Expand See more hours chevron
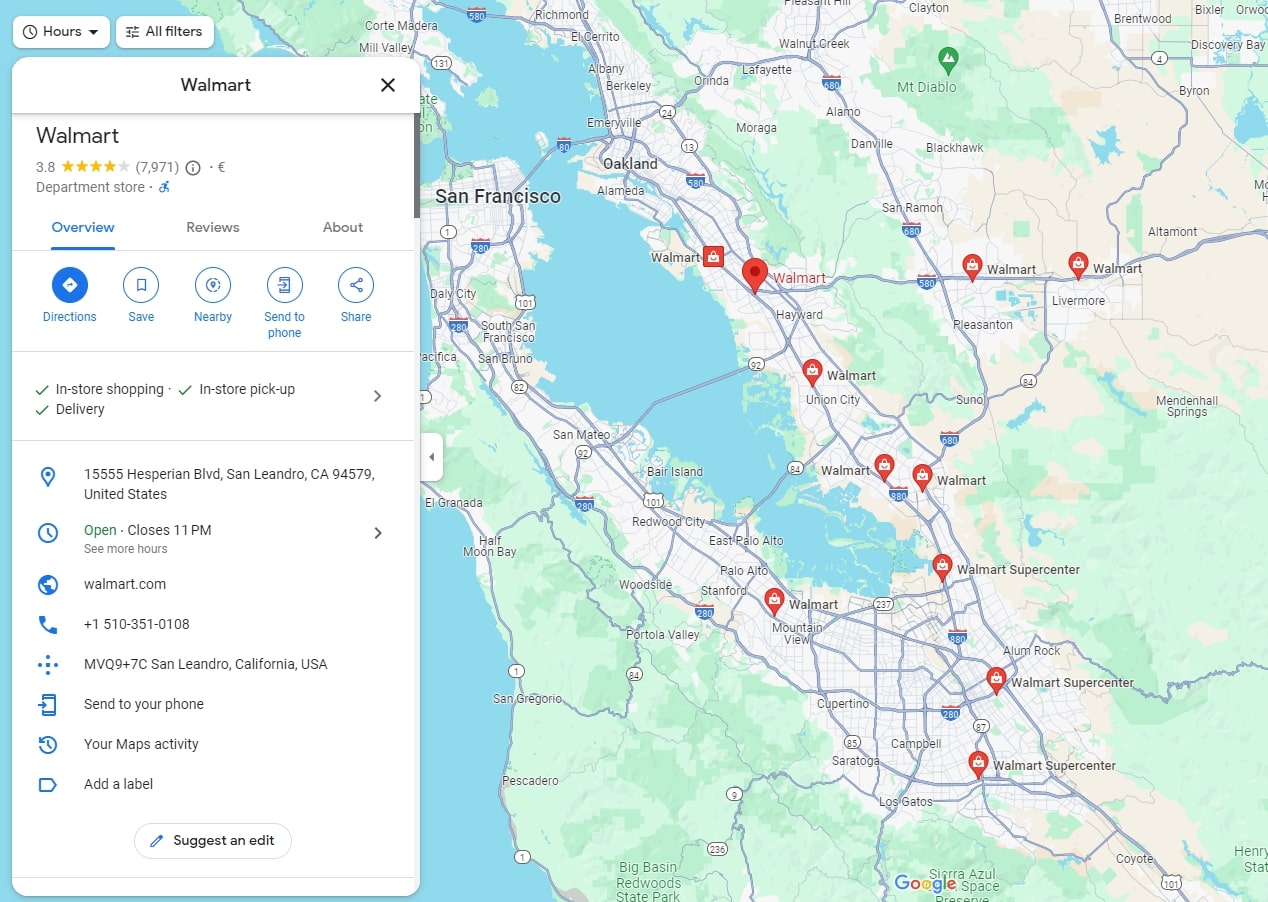Screen dimensions: 1268x902 tap(377, 533)
